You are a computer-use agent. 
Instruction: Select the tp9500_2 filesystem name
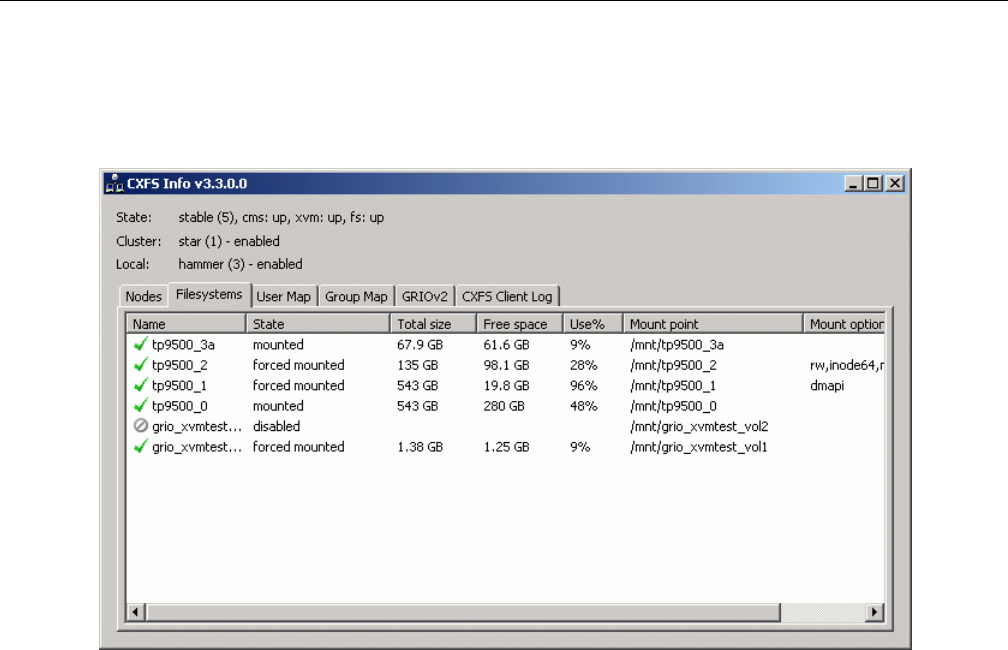[x=179, y=365]
